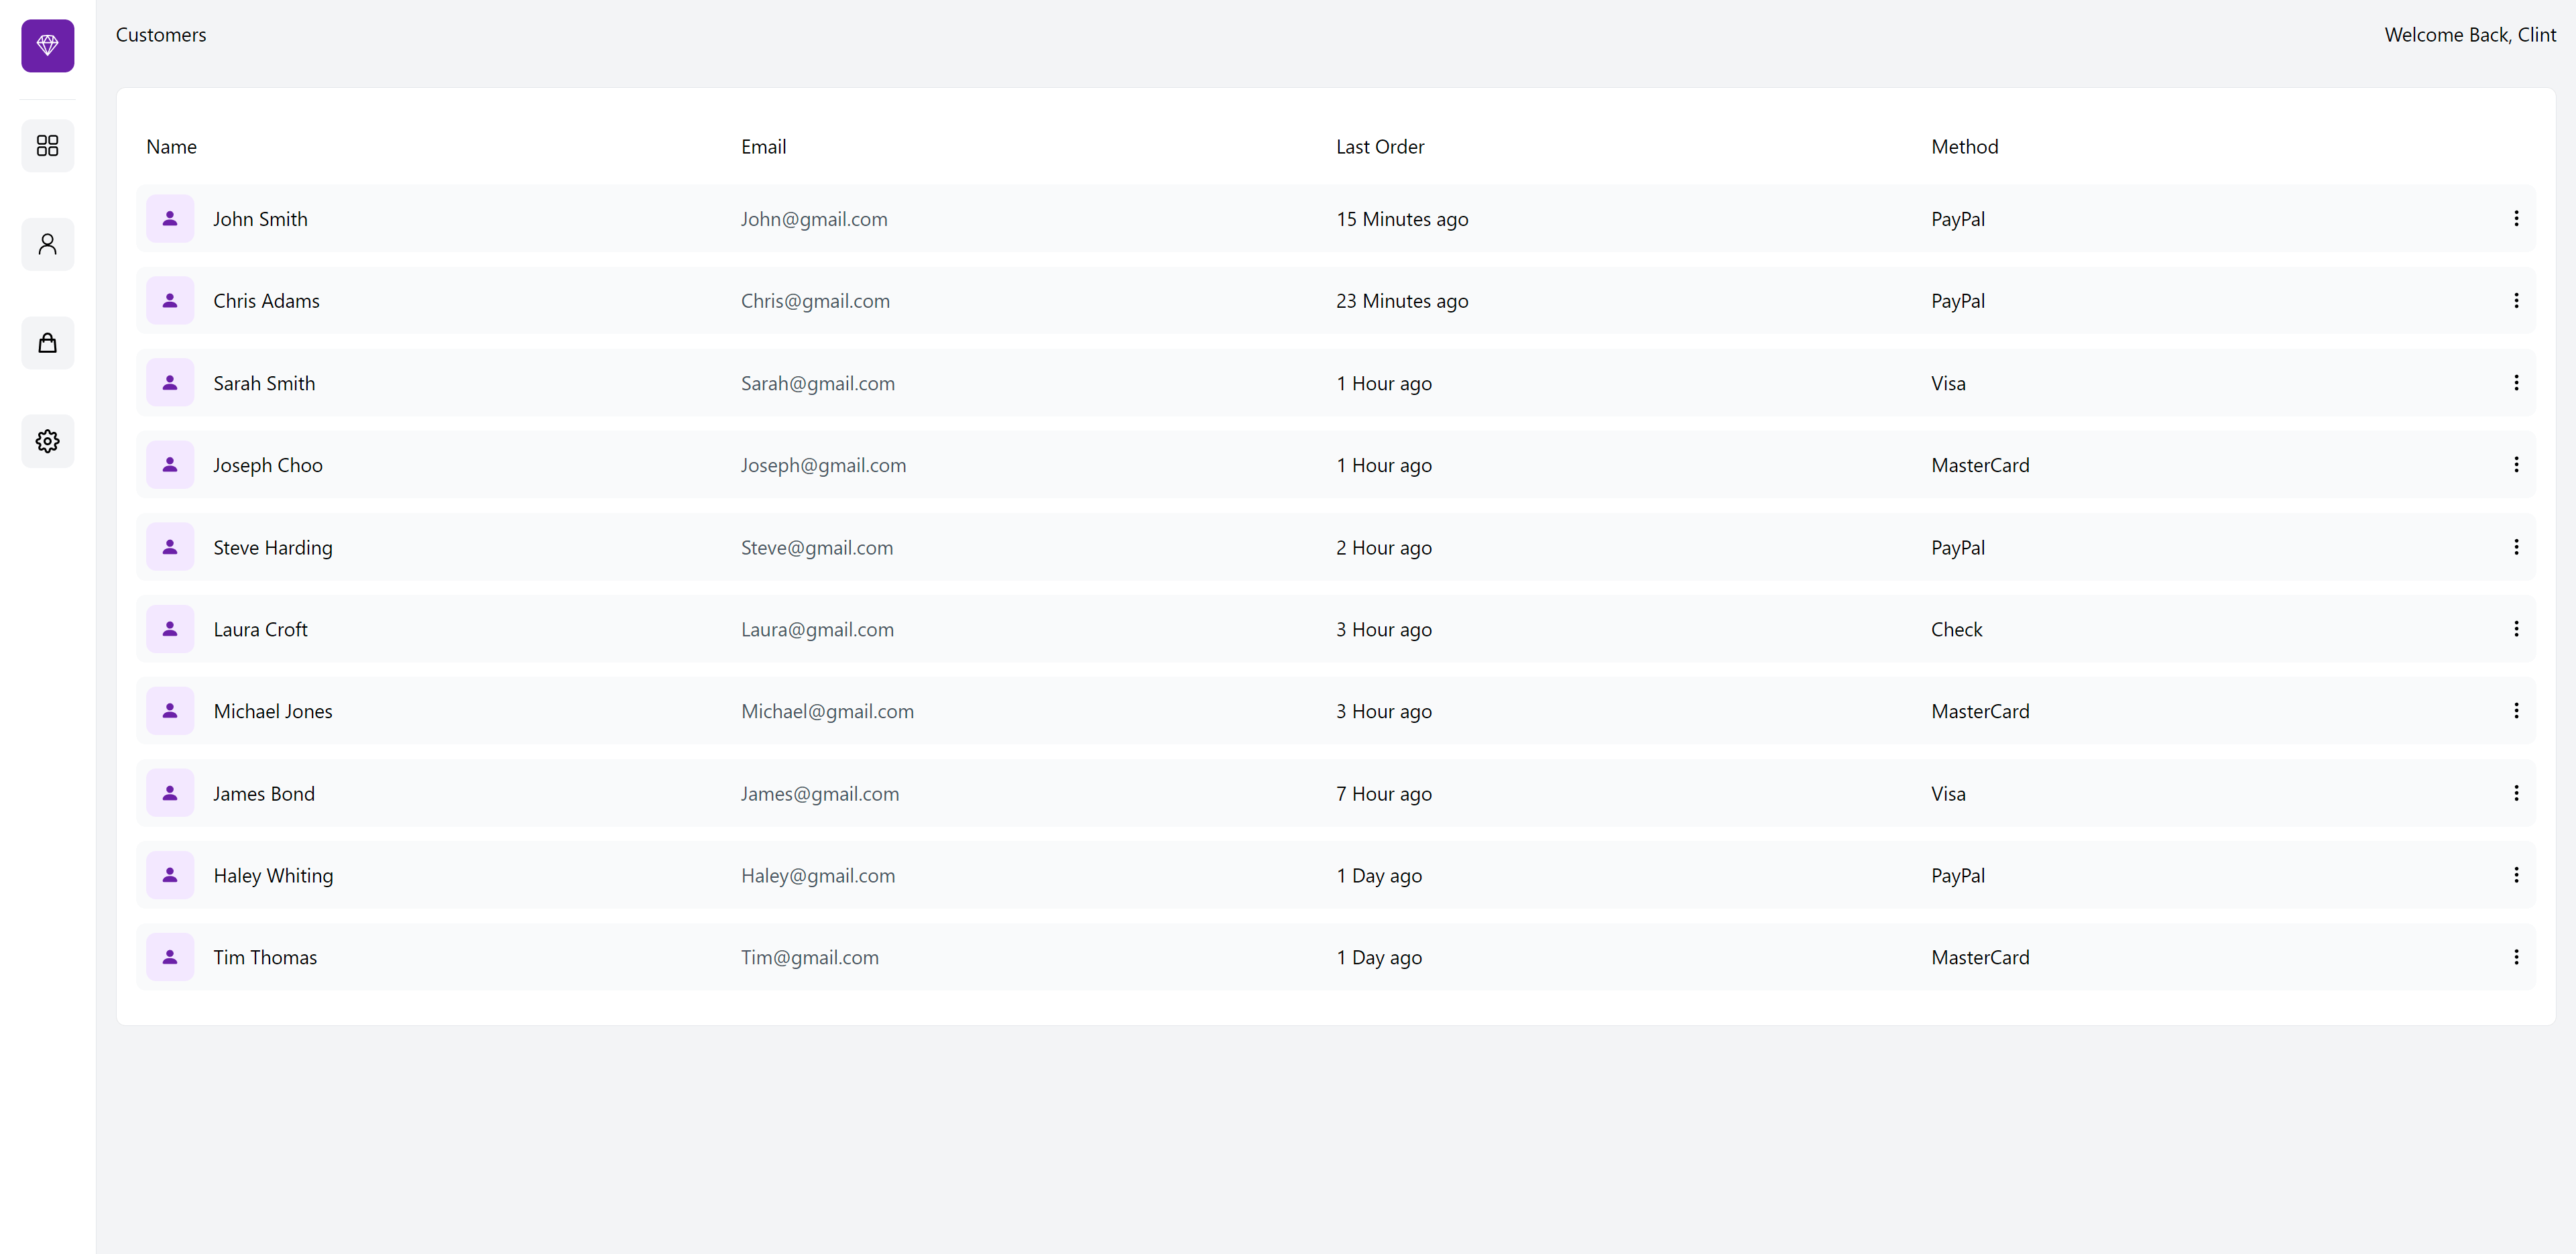The image size is (2576, 1254).
Task: Click the Last Order column header
Action: click(1380, 147)
